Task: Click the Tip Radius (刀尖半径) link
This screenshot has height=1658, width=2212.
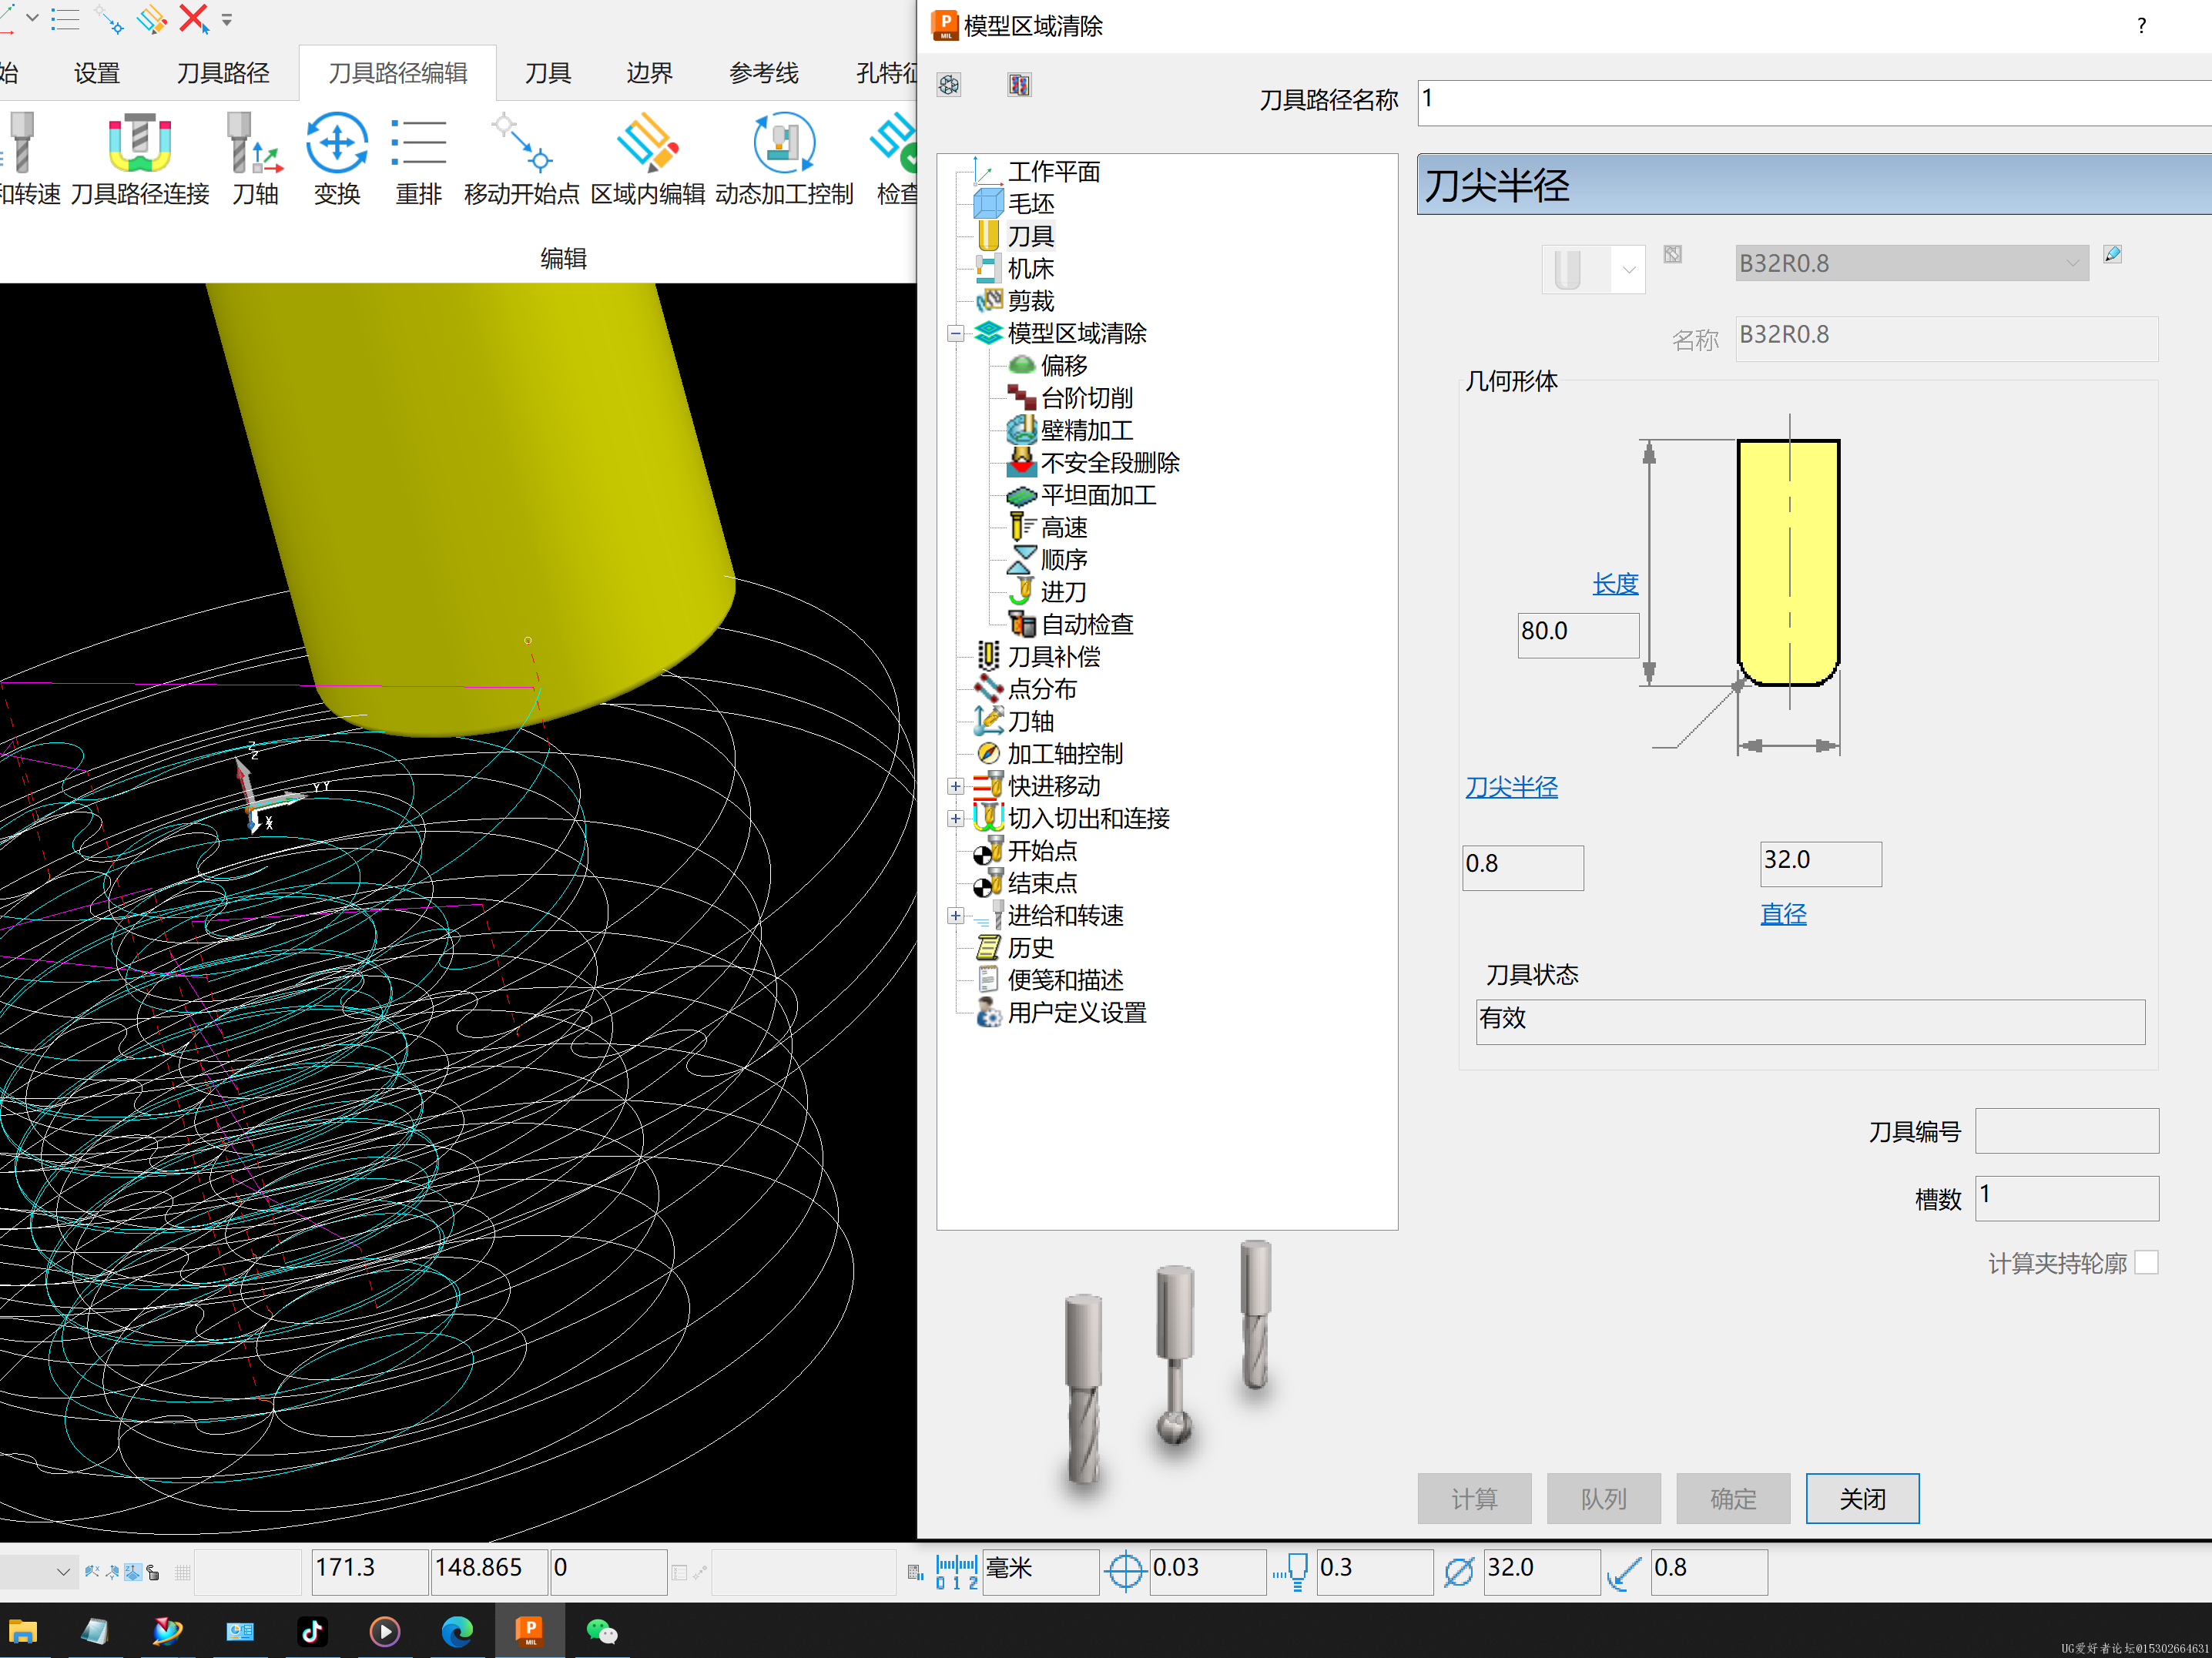Action: (x=1511, y=788)
